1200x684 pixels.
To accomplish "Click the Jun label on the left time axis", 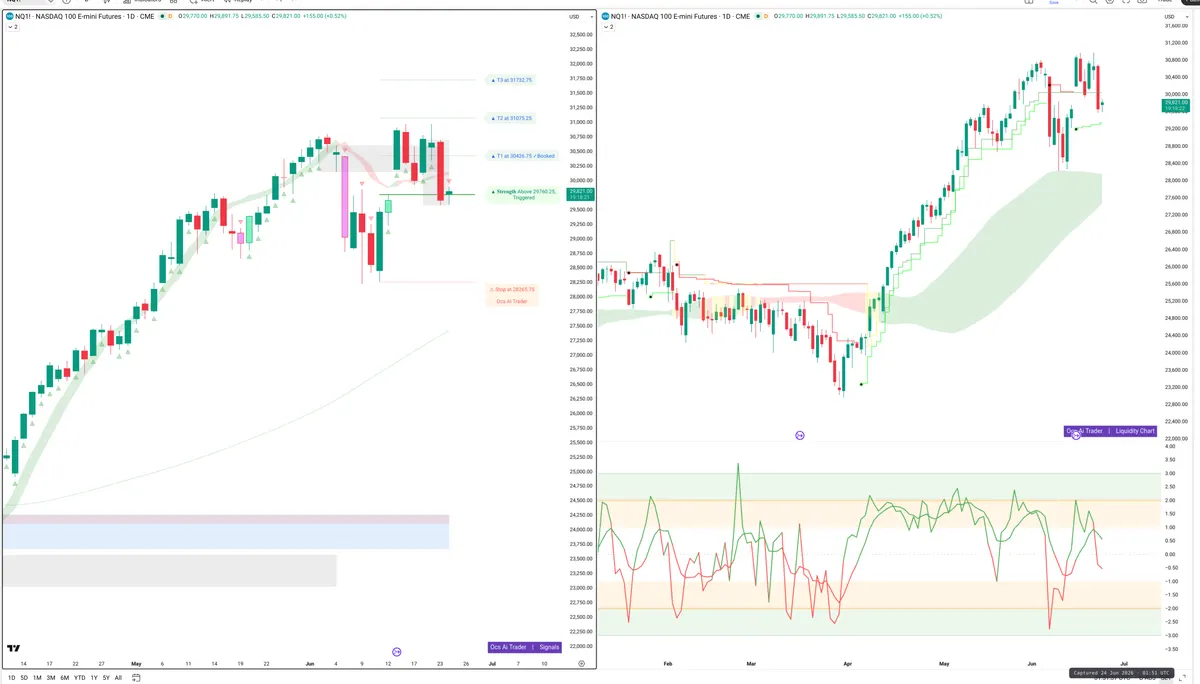I will pyautogui.click(x=309, y=663).
